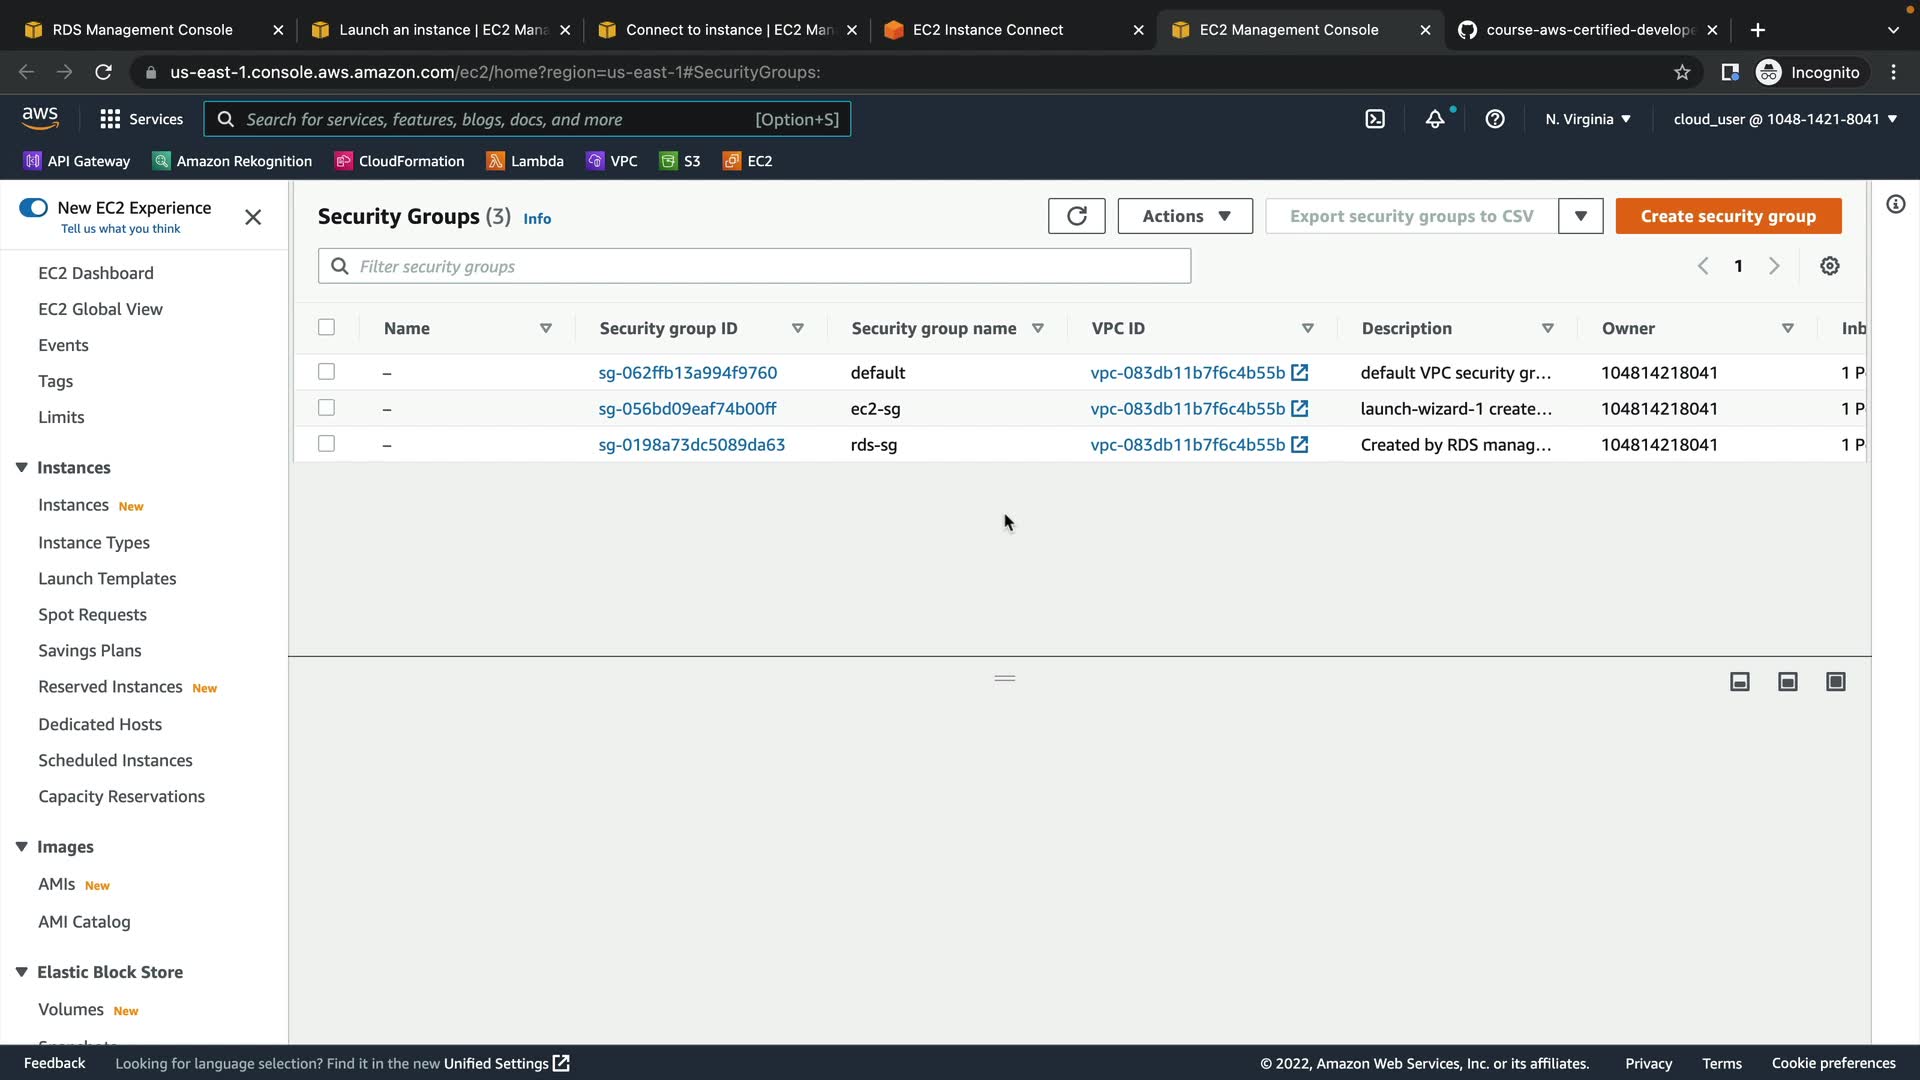This screenshot has height=1080, width=1920.
Task: Open table preferences gear icon
Action: (1829, 266)
